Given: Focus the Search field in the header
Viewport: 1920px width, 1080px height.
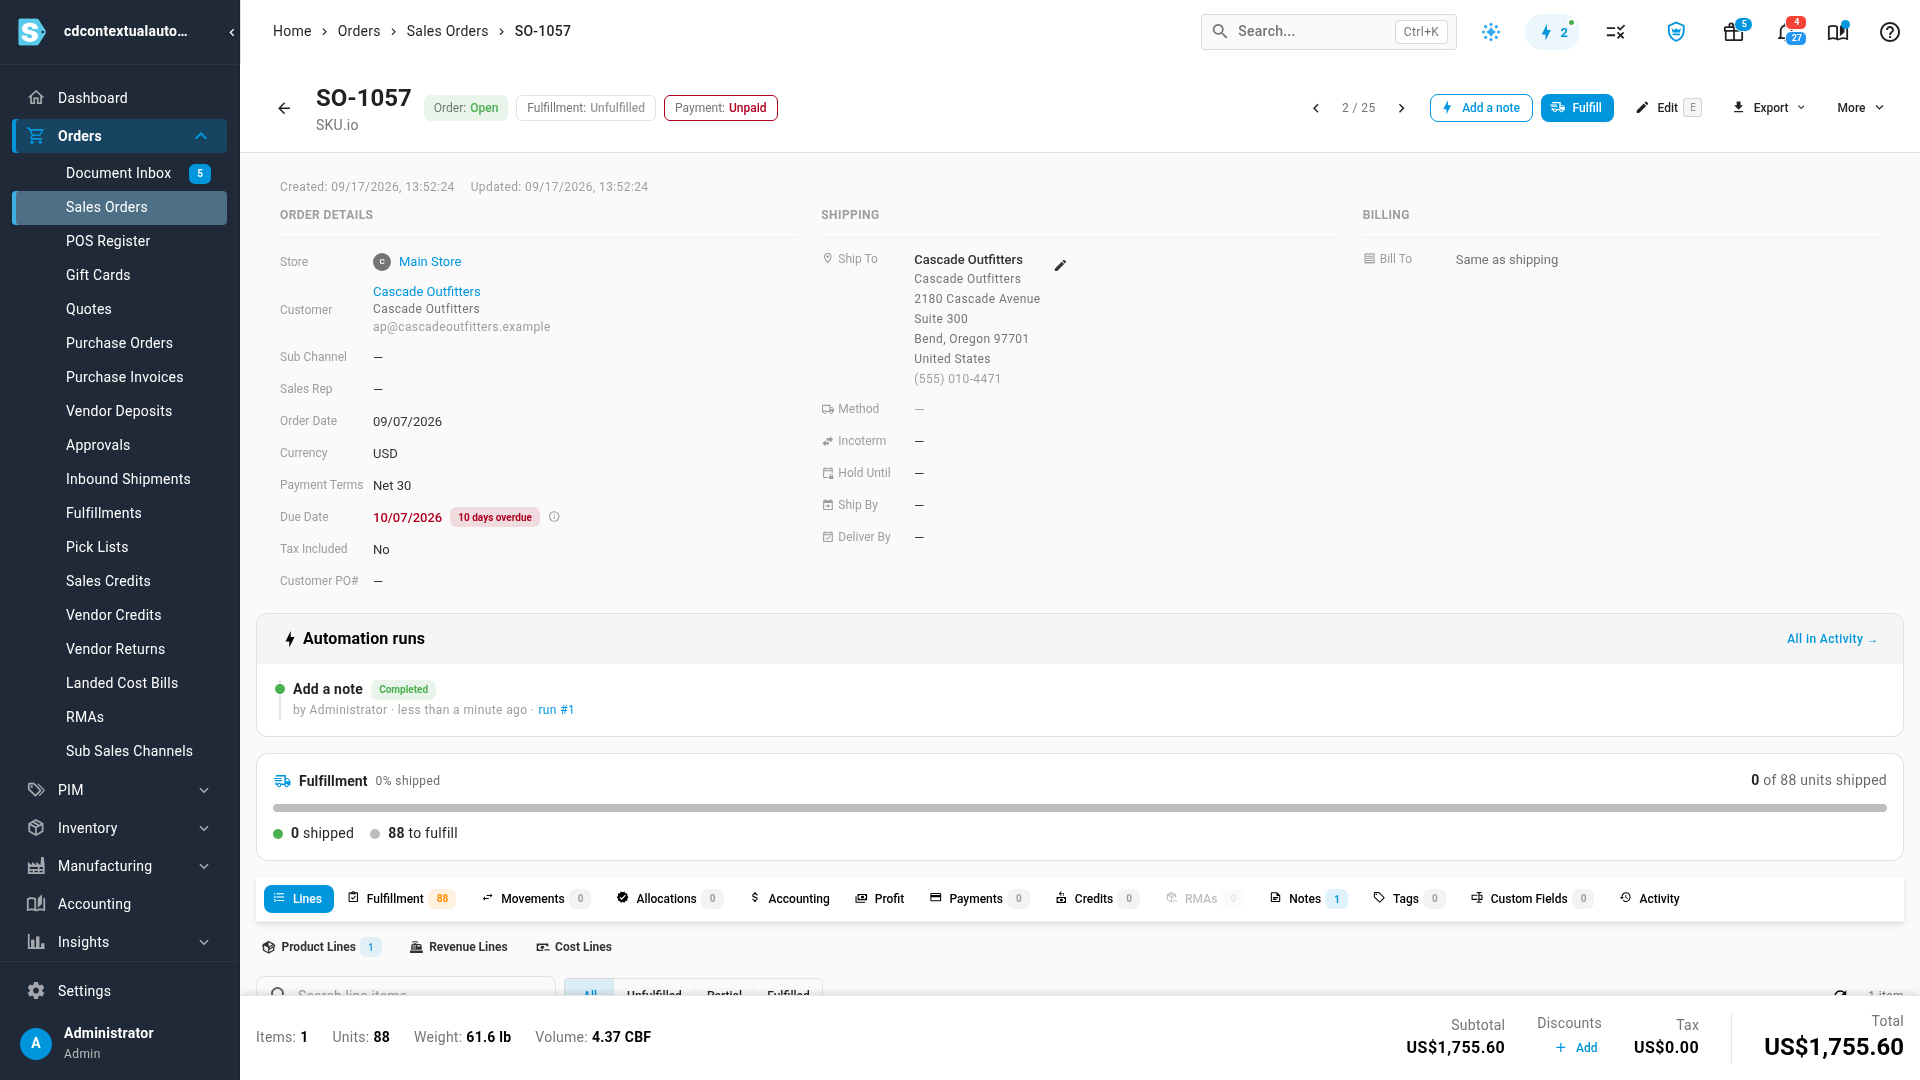Looking at the screenshot, I should [x=1328, y=32].
